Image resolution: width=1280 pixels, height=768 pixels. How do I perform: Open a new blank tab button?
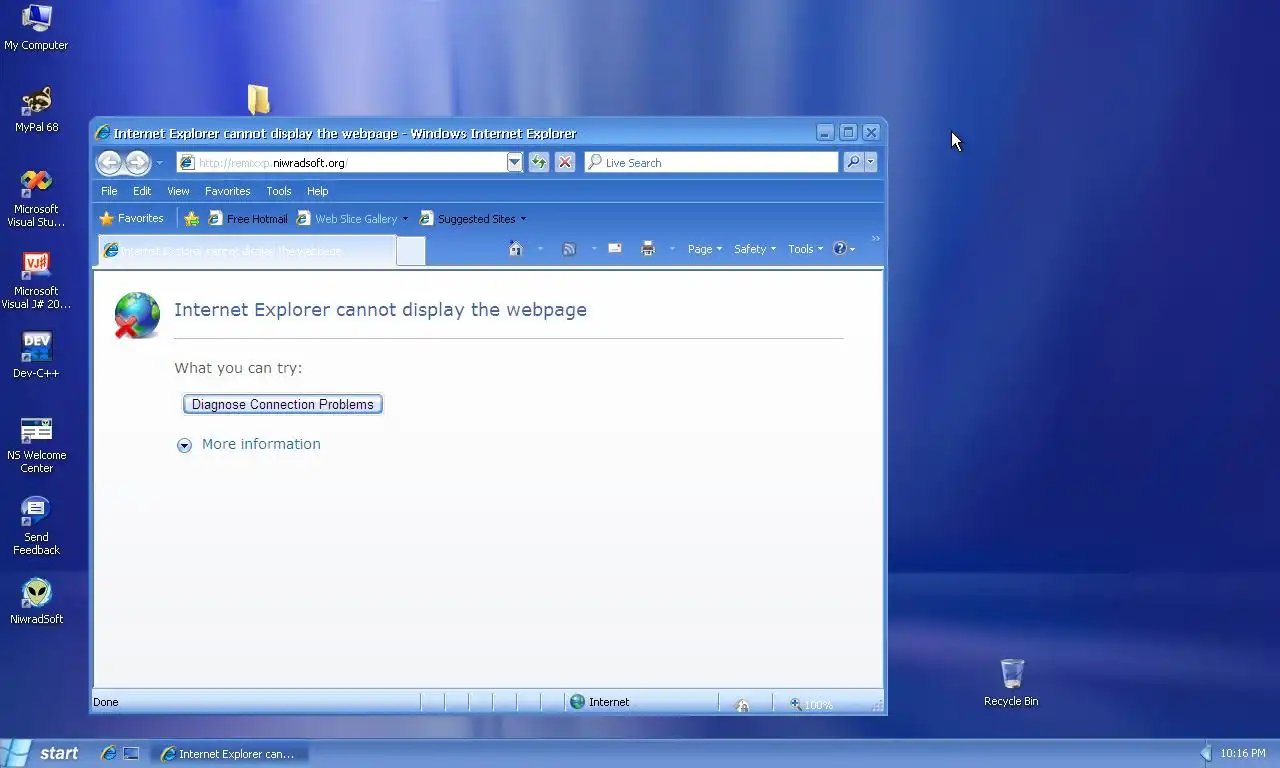[x=411, y=251]
